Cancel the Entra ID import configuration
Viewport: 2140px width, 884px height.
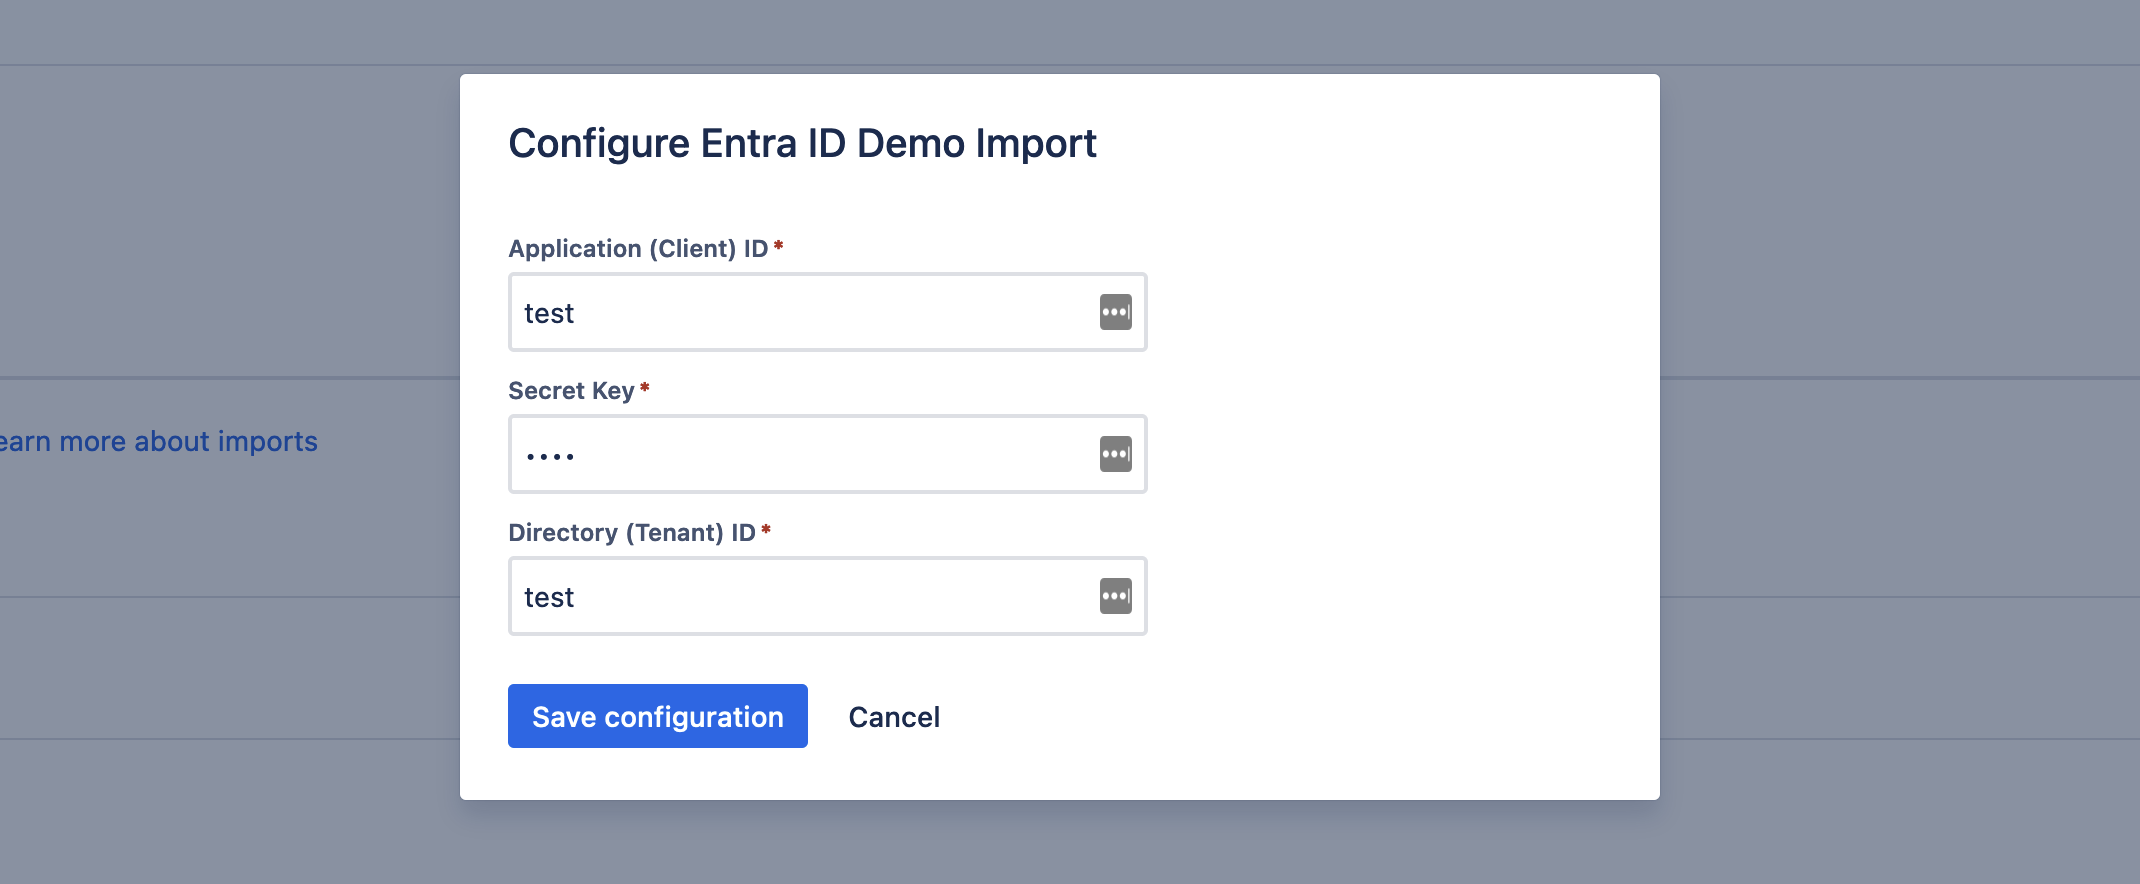[894, 717]
